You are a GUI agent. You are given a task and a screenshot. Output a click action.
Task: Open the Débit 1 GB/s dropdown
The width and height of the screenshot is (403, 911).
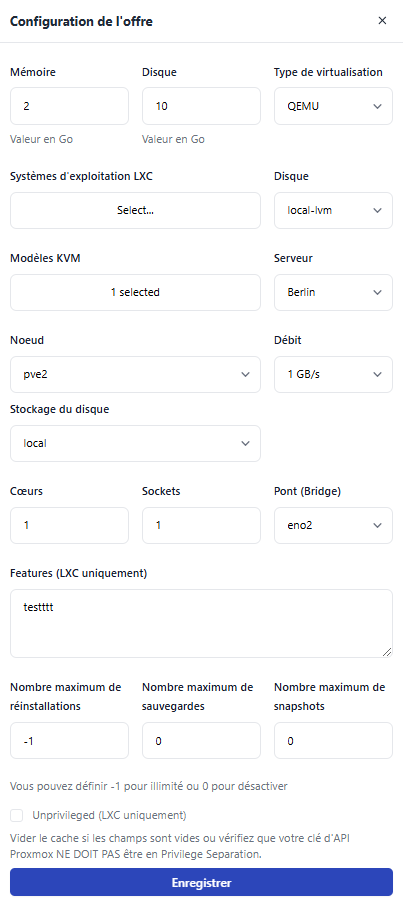333,374
